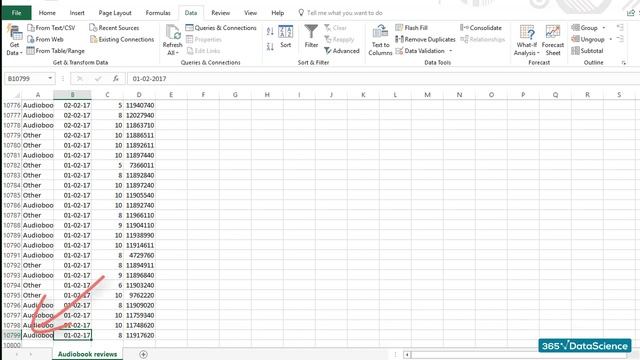Expand the Ungroup dropdown arrow
Screen dimensions: 640x360
(611, 39)
